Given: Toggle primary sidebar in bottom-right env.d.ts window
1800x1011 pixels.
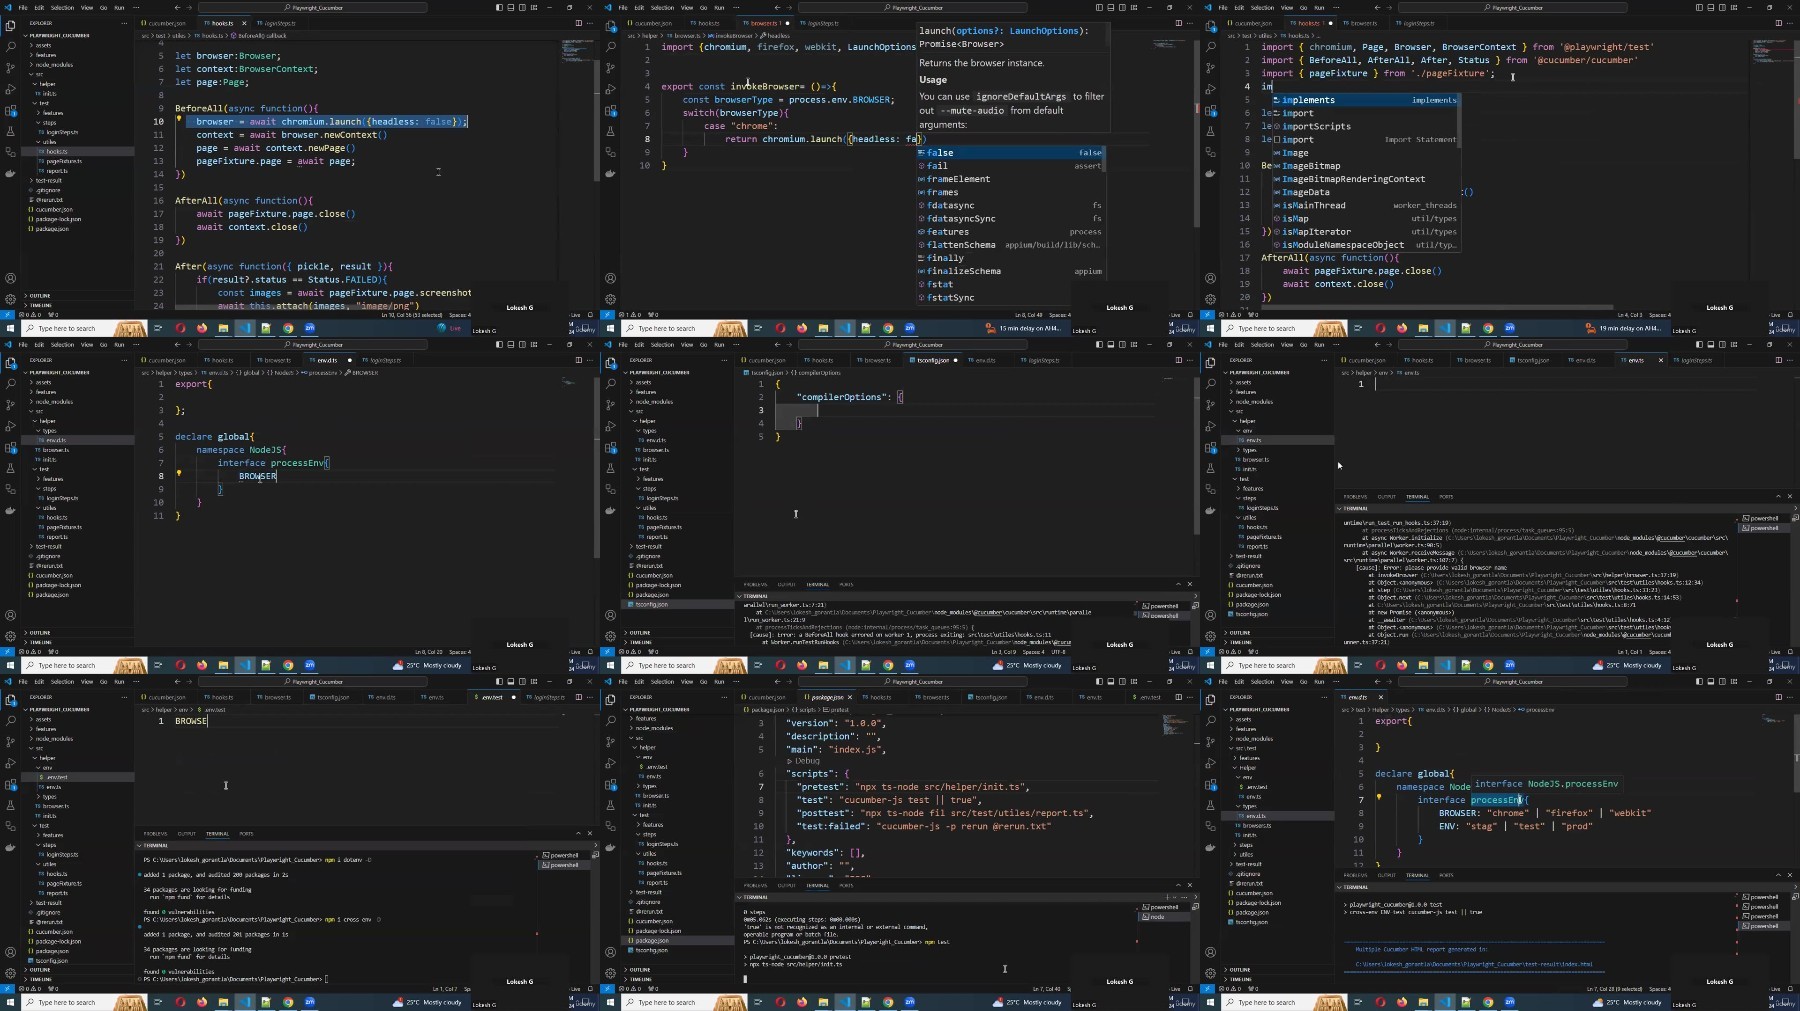Looking at the screenshot, I should pyautogui.click(x=1698, y=681).
